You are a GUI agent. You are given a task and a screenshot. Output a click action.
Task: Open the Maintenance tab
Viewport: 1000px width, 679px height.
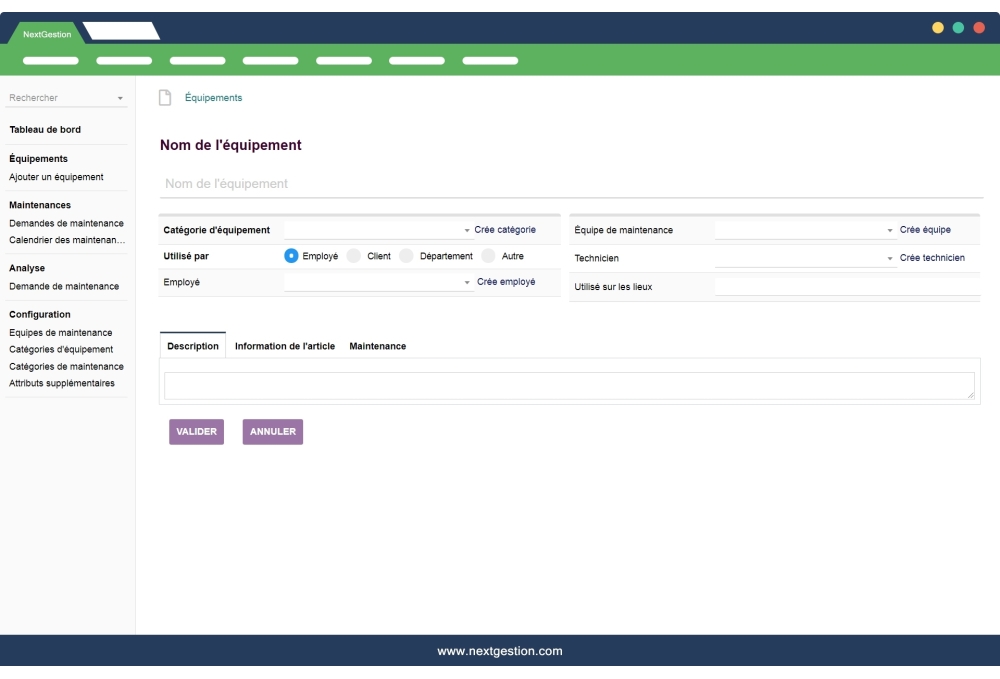pyautogui.click(x=377, y=345)
